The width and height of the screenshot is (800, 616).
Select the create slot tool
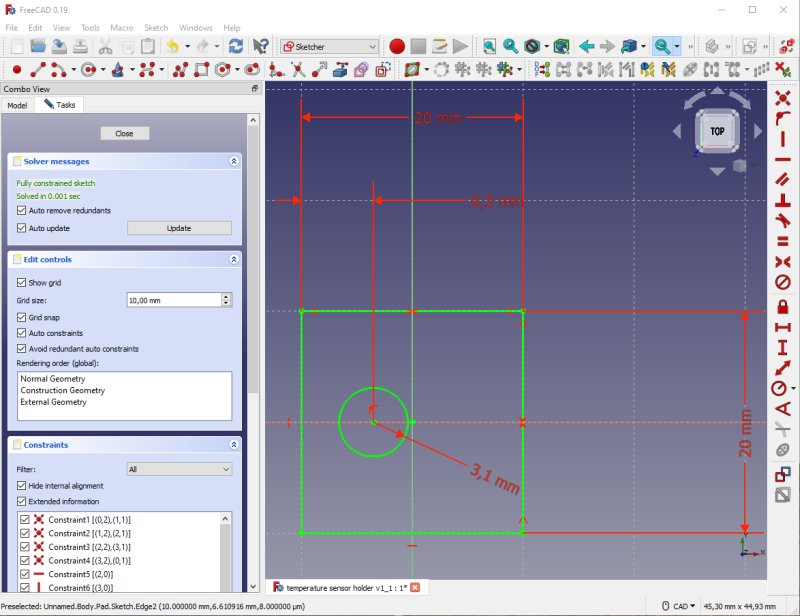point(252,69)
